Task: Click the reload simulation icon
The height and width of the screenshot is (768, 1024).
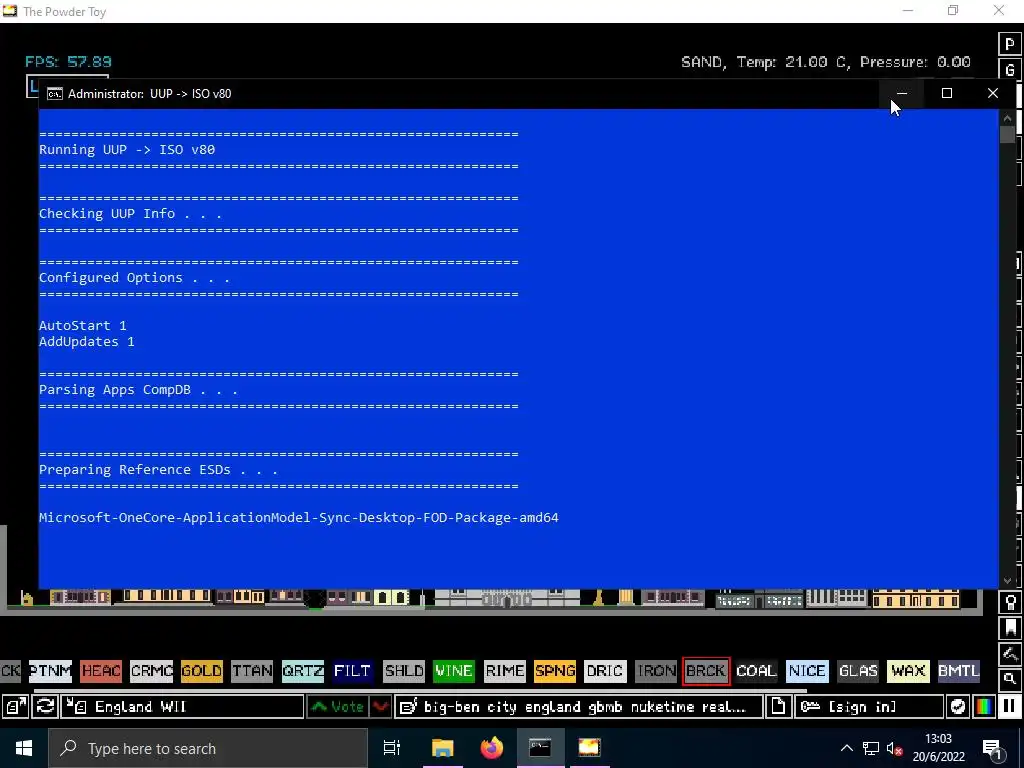Action: [x=44, y=707]
